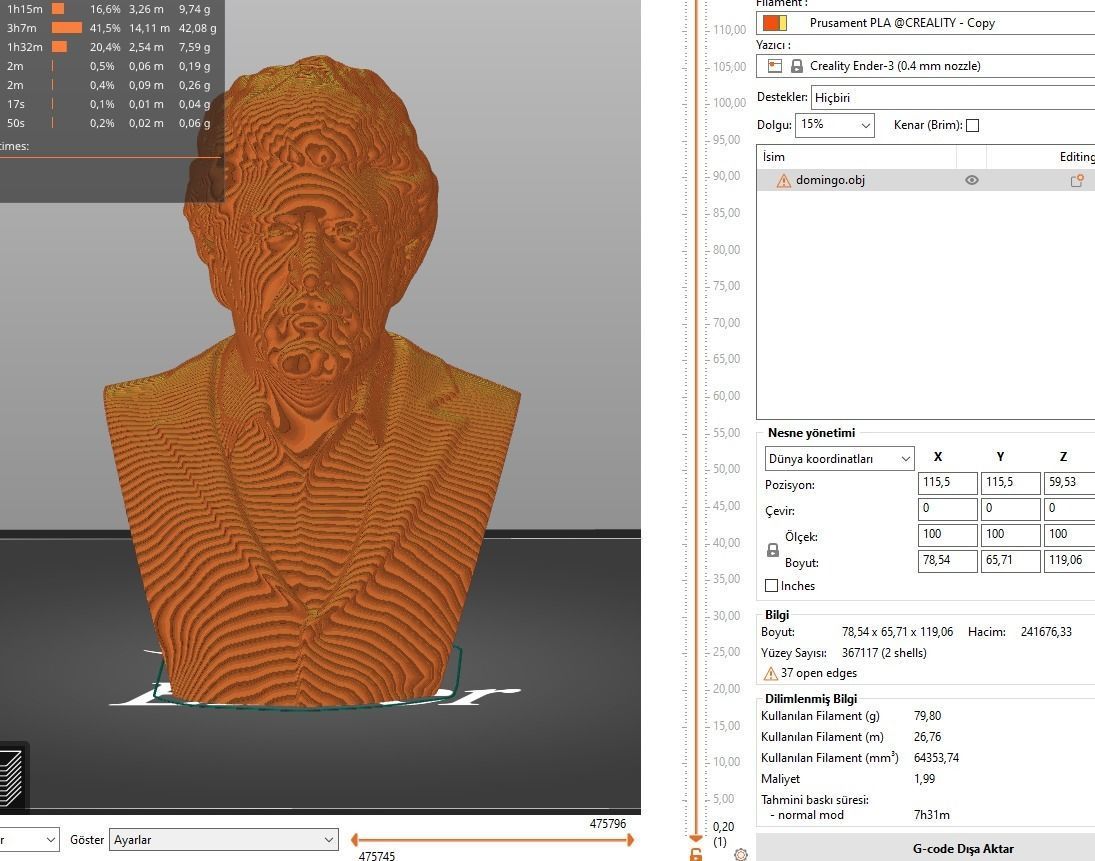Click the 100,00 mark on the layer ruler
This screenshot has height=861, width=1095.
tap(730, 103)
